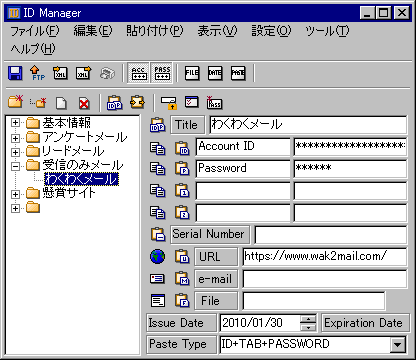Click the clipboard icon numbered 1
Viewport: 416px width, 360px height.
pyautogui.click(x=182, y=191)
